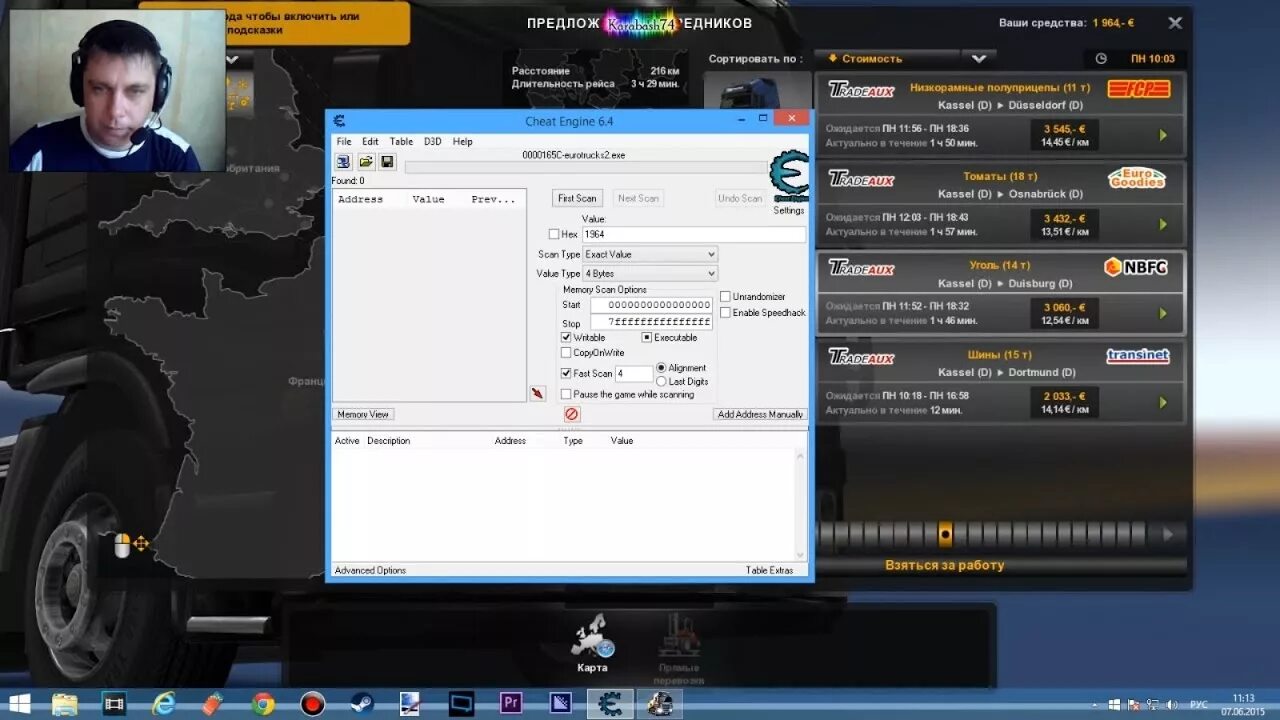1280x720 pixels.
Task: Select the Last Digits radio button
Action: tap(661, 381)
